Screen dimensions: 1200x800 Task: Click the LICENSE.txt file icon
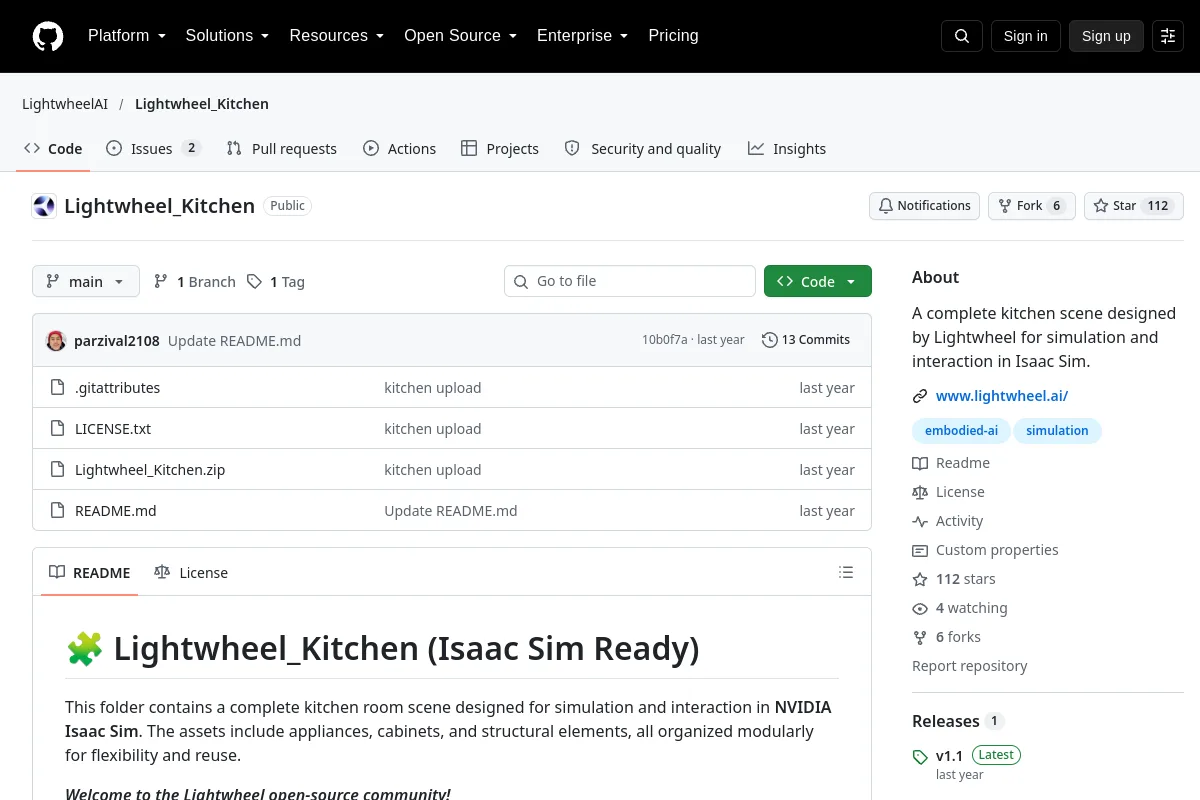point(57,429)
